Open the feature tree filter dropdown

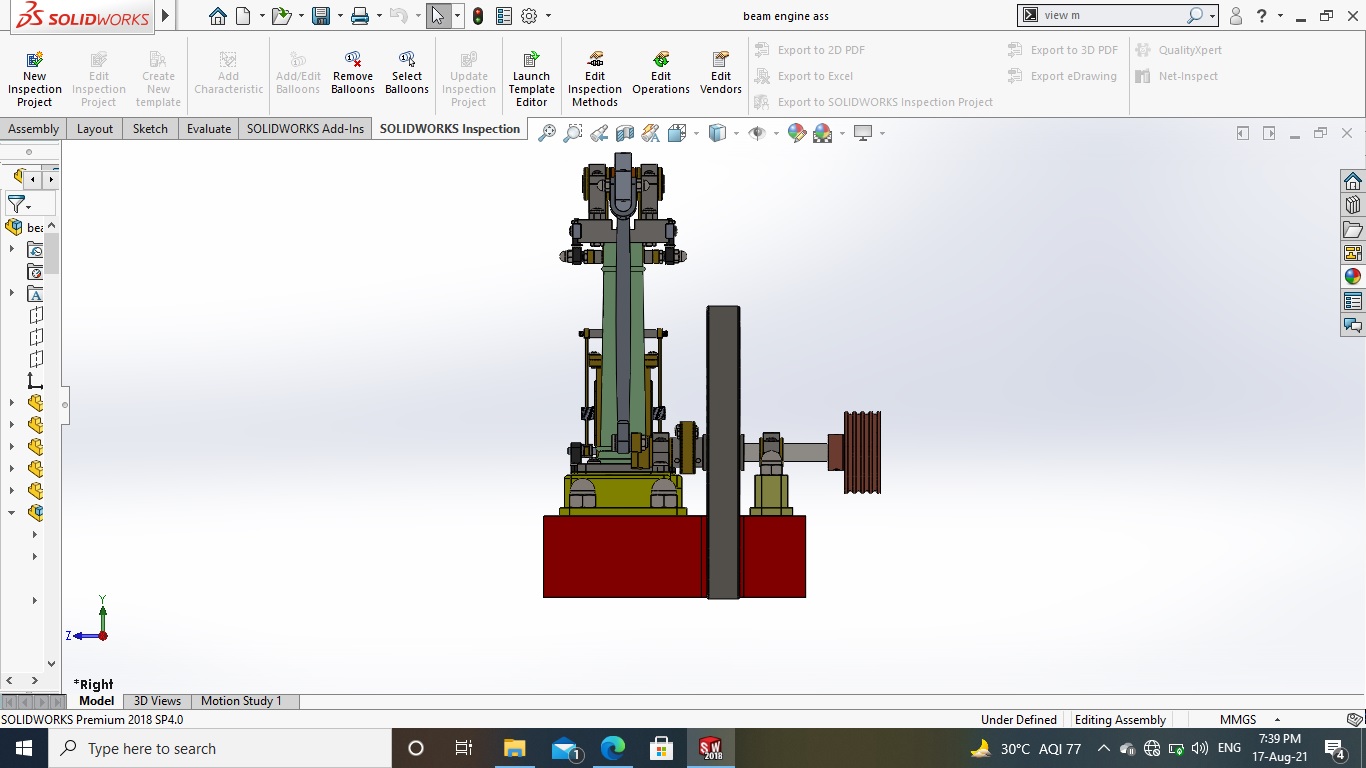tap(19, 204)
